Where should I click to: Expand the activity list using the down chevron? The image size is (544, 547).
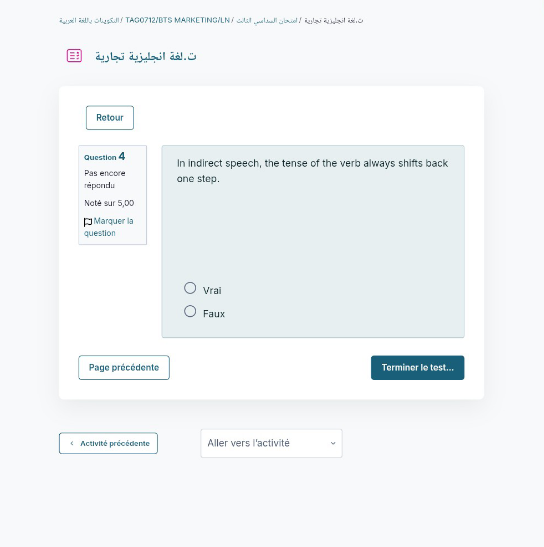[333, 443]
